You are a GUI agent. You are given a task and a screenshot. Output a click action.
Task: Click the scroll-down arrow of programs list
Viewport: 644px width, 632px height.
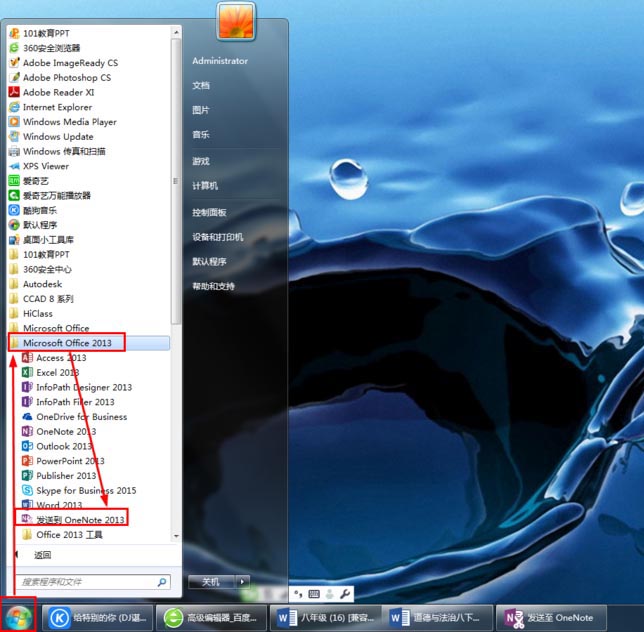(x=176, y=536)
